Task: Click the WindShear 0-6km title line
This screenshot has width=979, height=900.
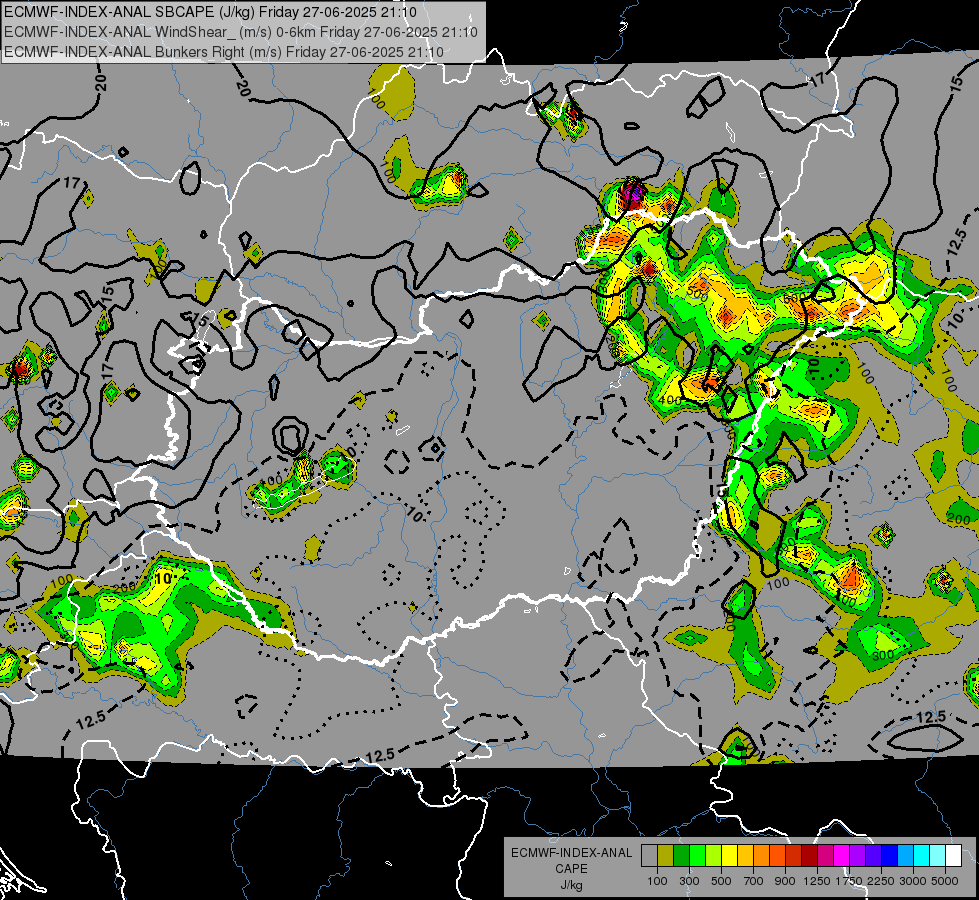Action: click(240, 32)
